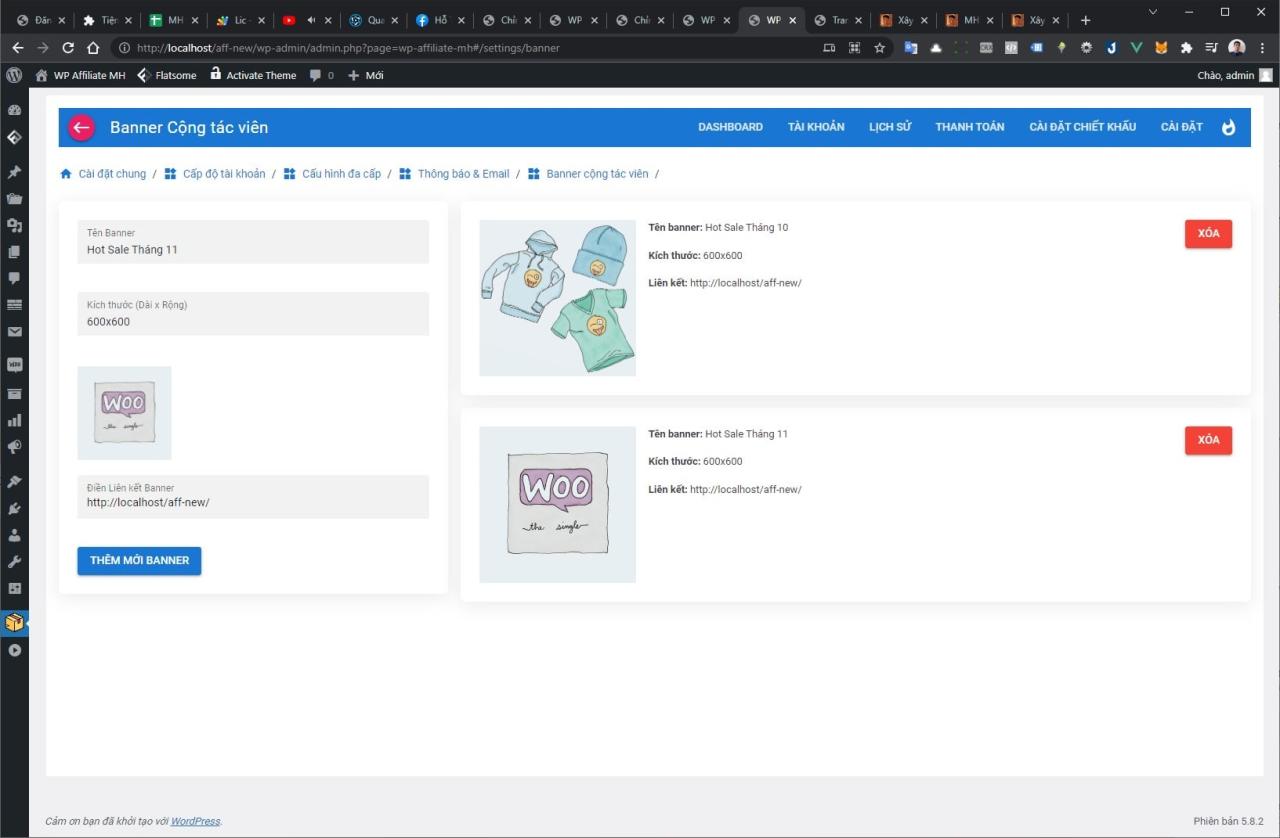Click the "THÊM MỚI BANNER" button
The image size is (1280, 838).
point(139,560)
